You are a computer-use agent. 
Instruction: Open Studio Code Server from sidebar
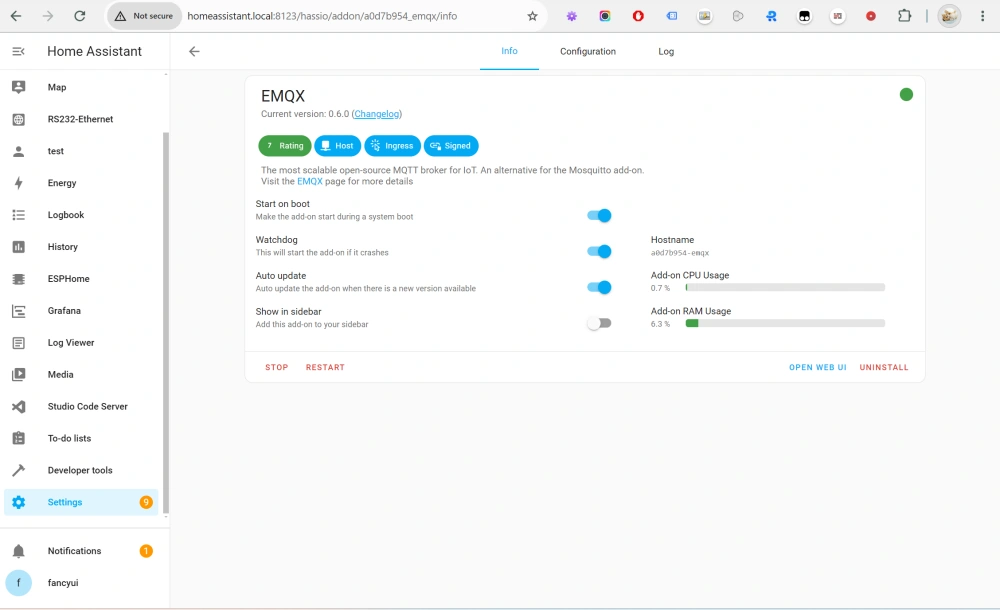coord(81,406)
